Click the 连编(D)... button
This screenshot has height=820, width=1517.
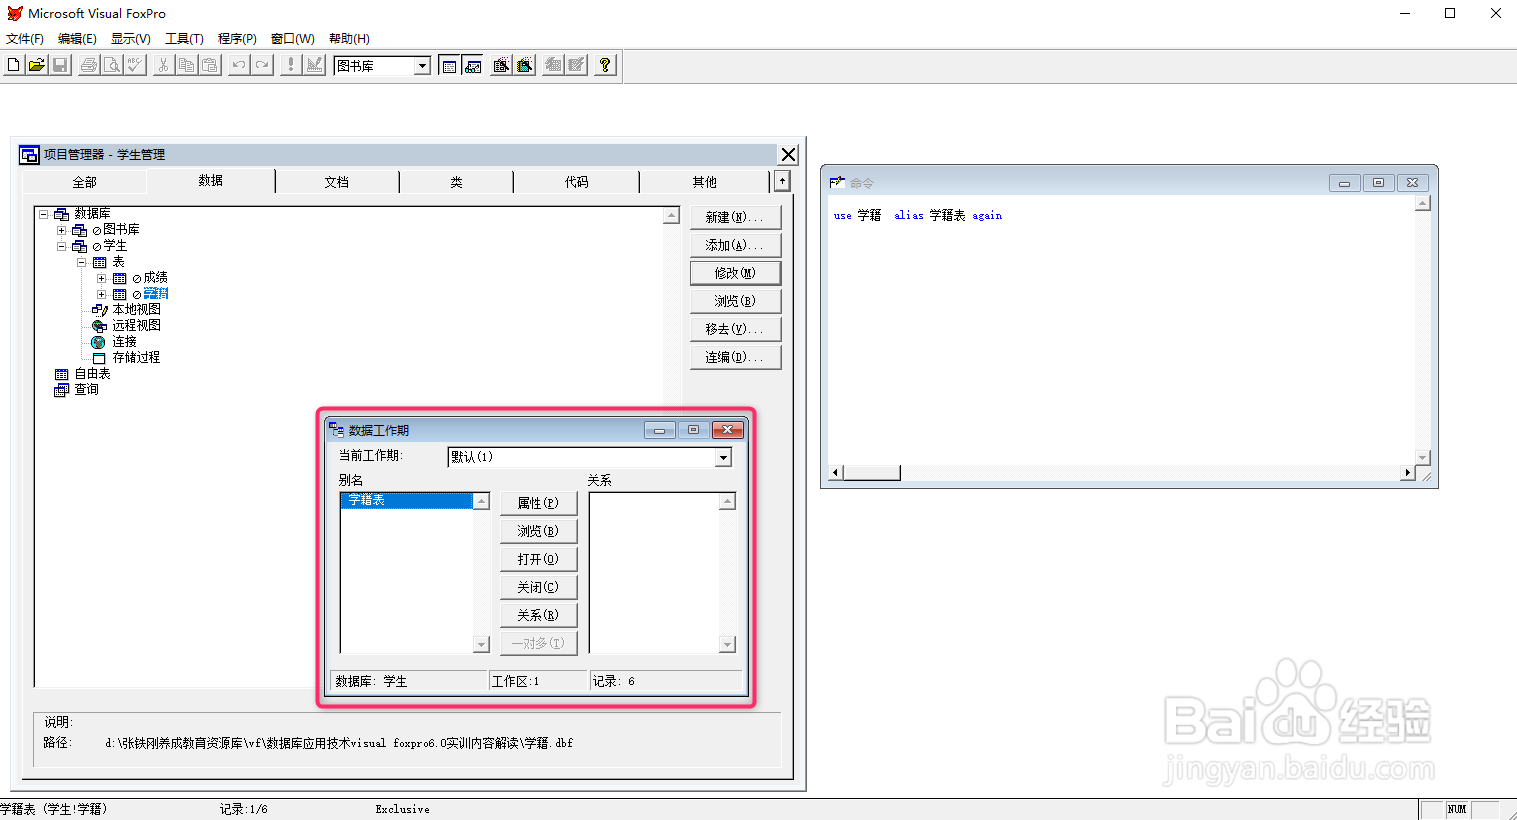(735, 357)
